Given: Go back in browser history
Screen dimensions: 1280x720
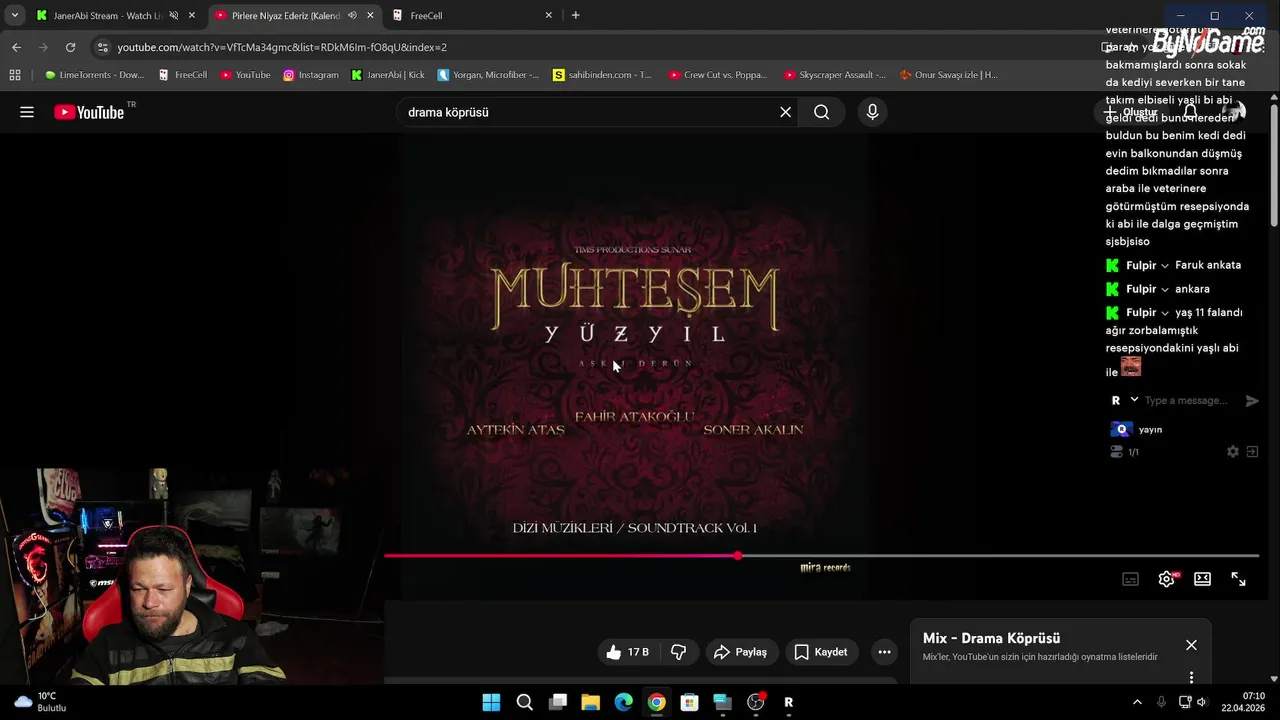Looking at the screenshot, I should [16, 47].
